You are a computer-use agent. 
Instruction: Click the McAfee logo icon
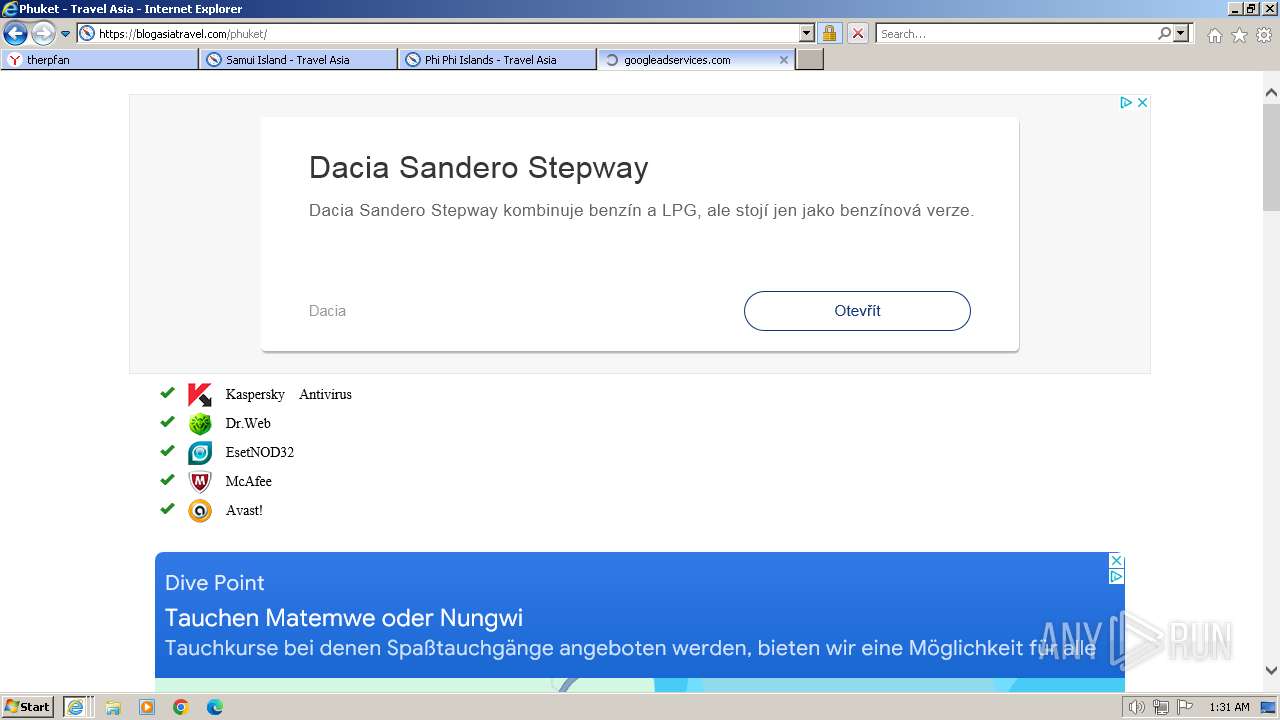click(200, 482)
